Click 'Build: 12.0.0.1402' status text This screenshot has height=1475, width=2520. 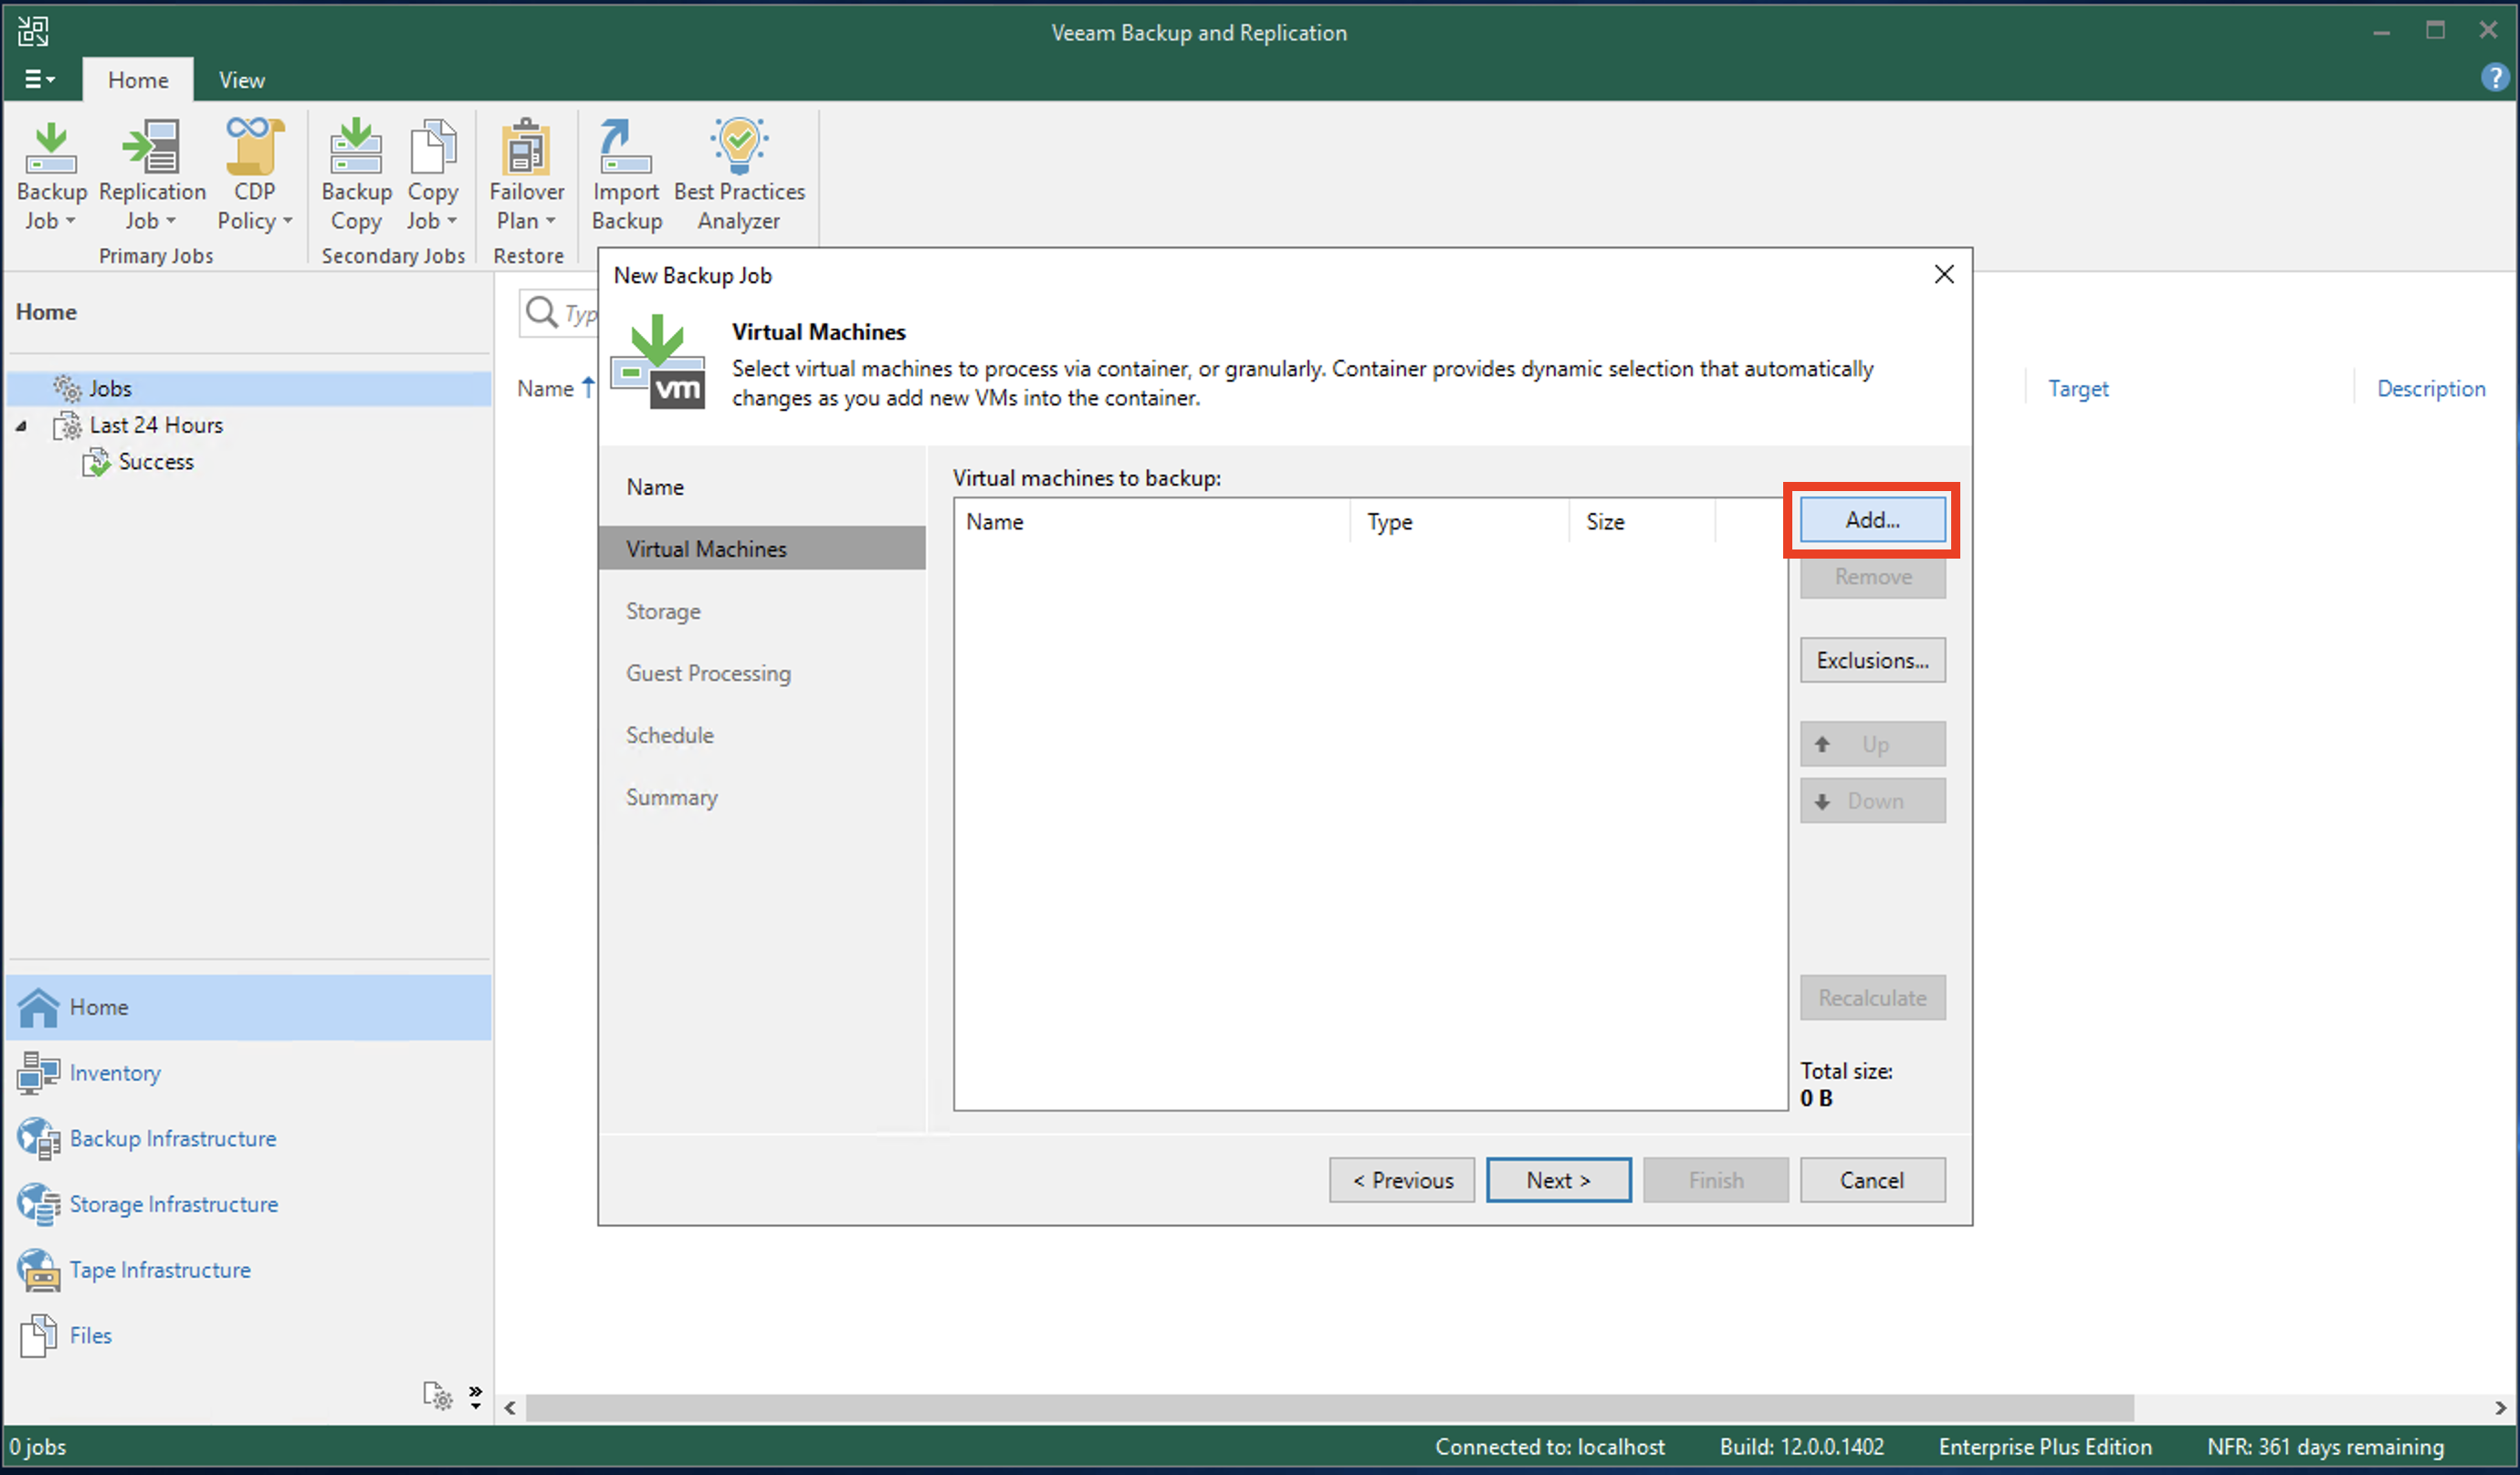(1801, 1446)
